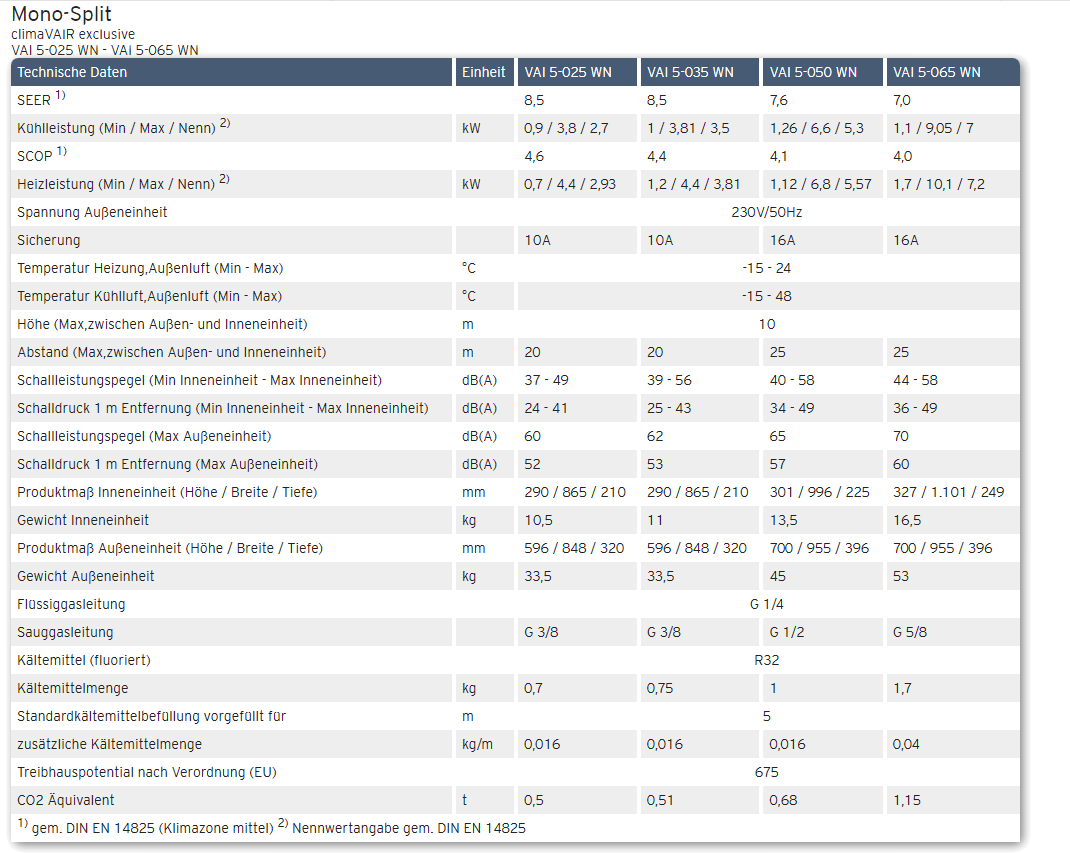The width and height of the screenshot is (1070, 853).
Task: Click indoor sound power value "37 - 49"
Action: click(547, 380)
